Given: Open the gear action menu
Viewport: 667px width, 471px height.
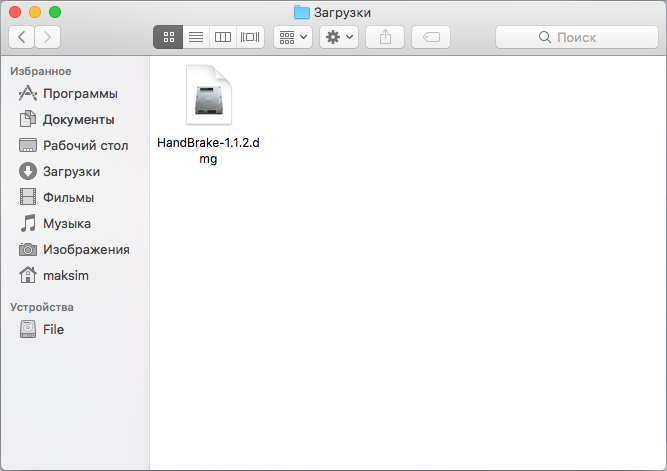Looking at the screenshot, I should 339,37.
